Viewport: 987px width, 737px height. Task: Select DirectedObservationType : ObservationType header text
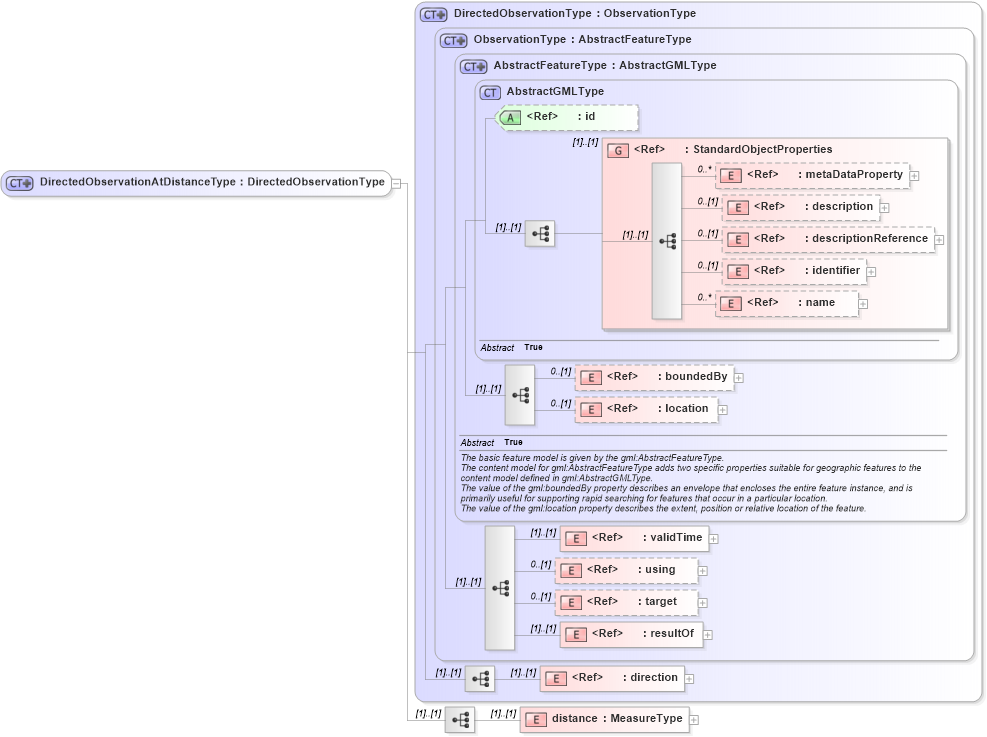pyautogui.click(x=575, y=13)
